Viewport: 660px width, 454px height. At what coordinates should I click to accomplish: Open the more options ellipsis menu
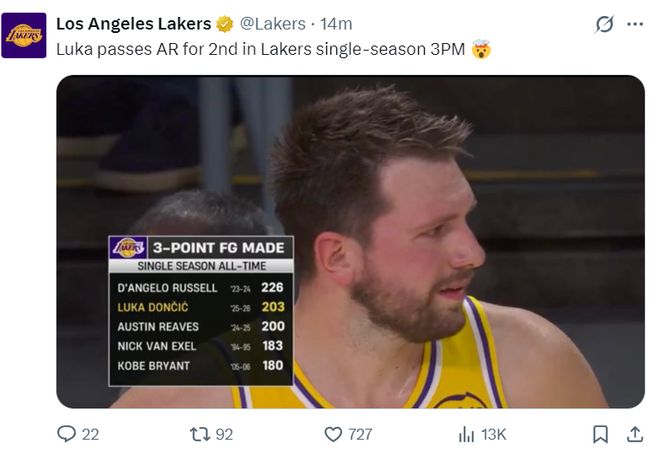(635, 24)
